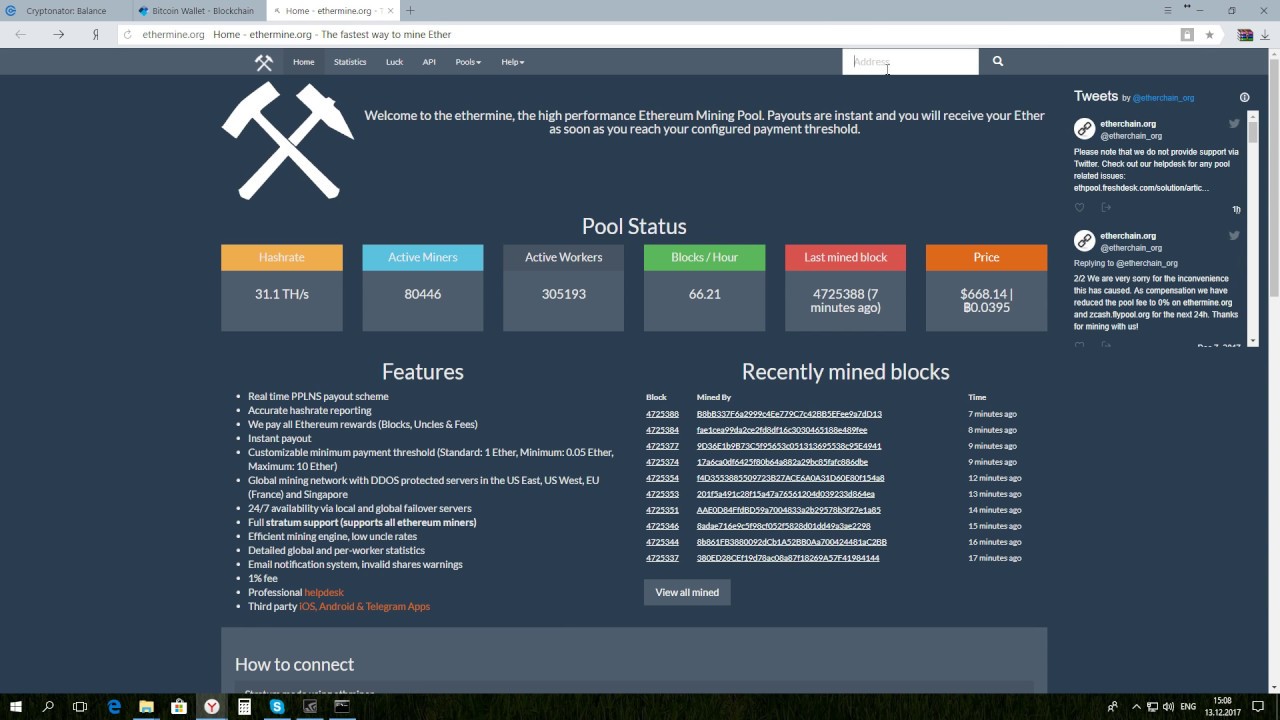
Task: Click the protect lock icon in address bar
Action: 1187,34
